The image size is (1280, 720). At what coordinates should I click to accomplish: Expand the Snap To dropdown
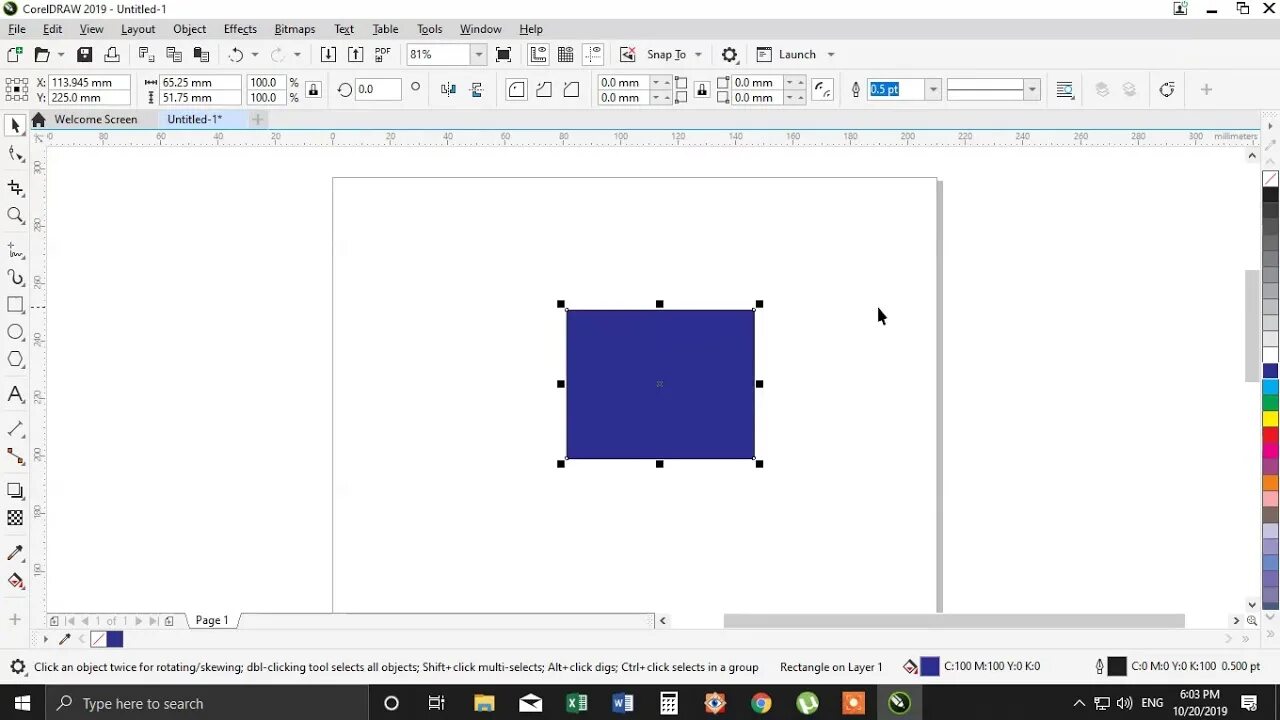(x=698, y=55)
